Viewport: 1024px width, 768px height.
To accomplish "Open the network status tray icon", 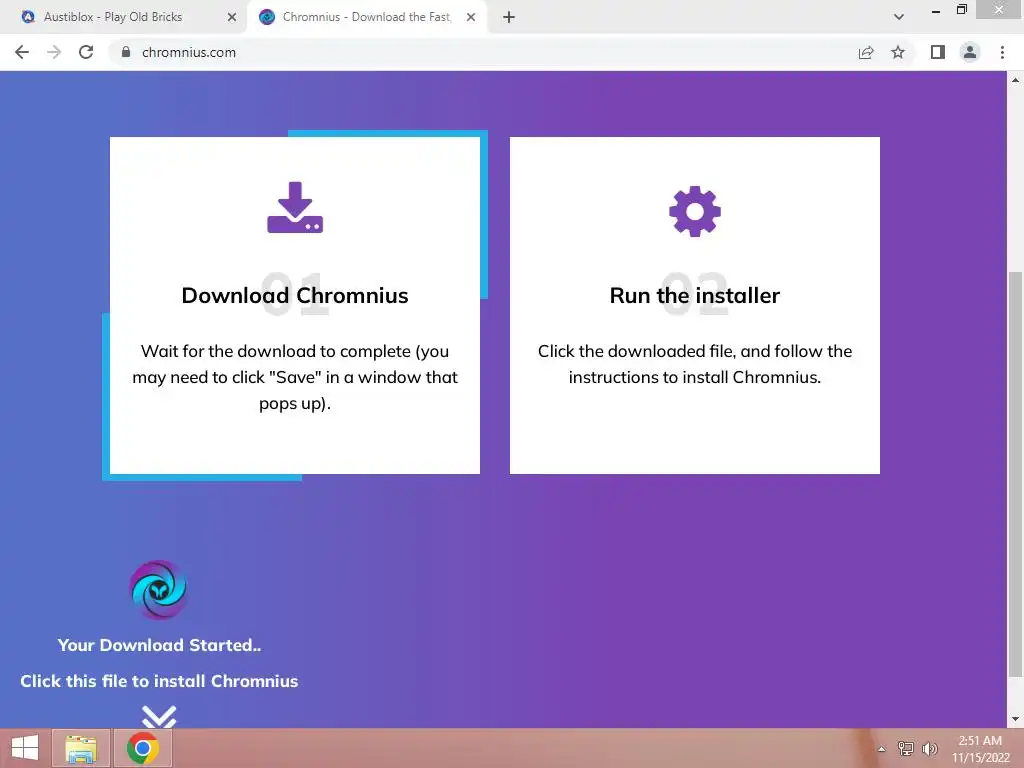I will coord(906,749).
